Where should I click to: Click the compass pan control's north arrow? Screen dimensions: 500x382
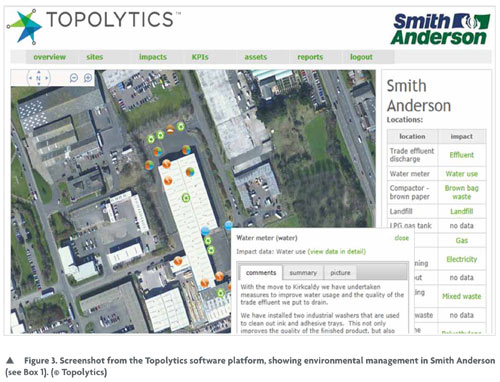39,72
